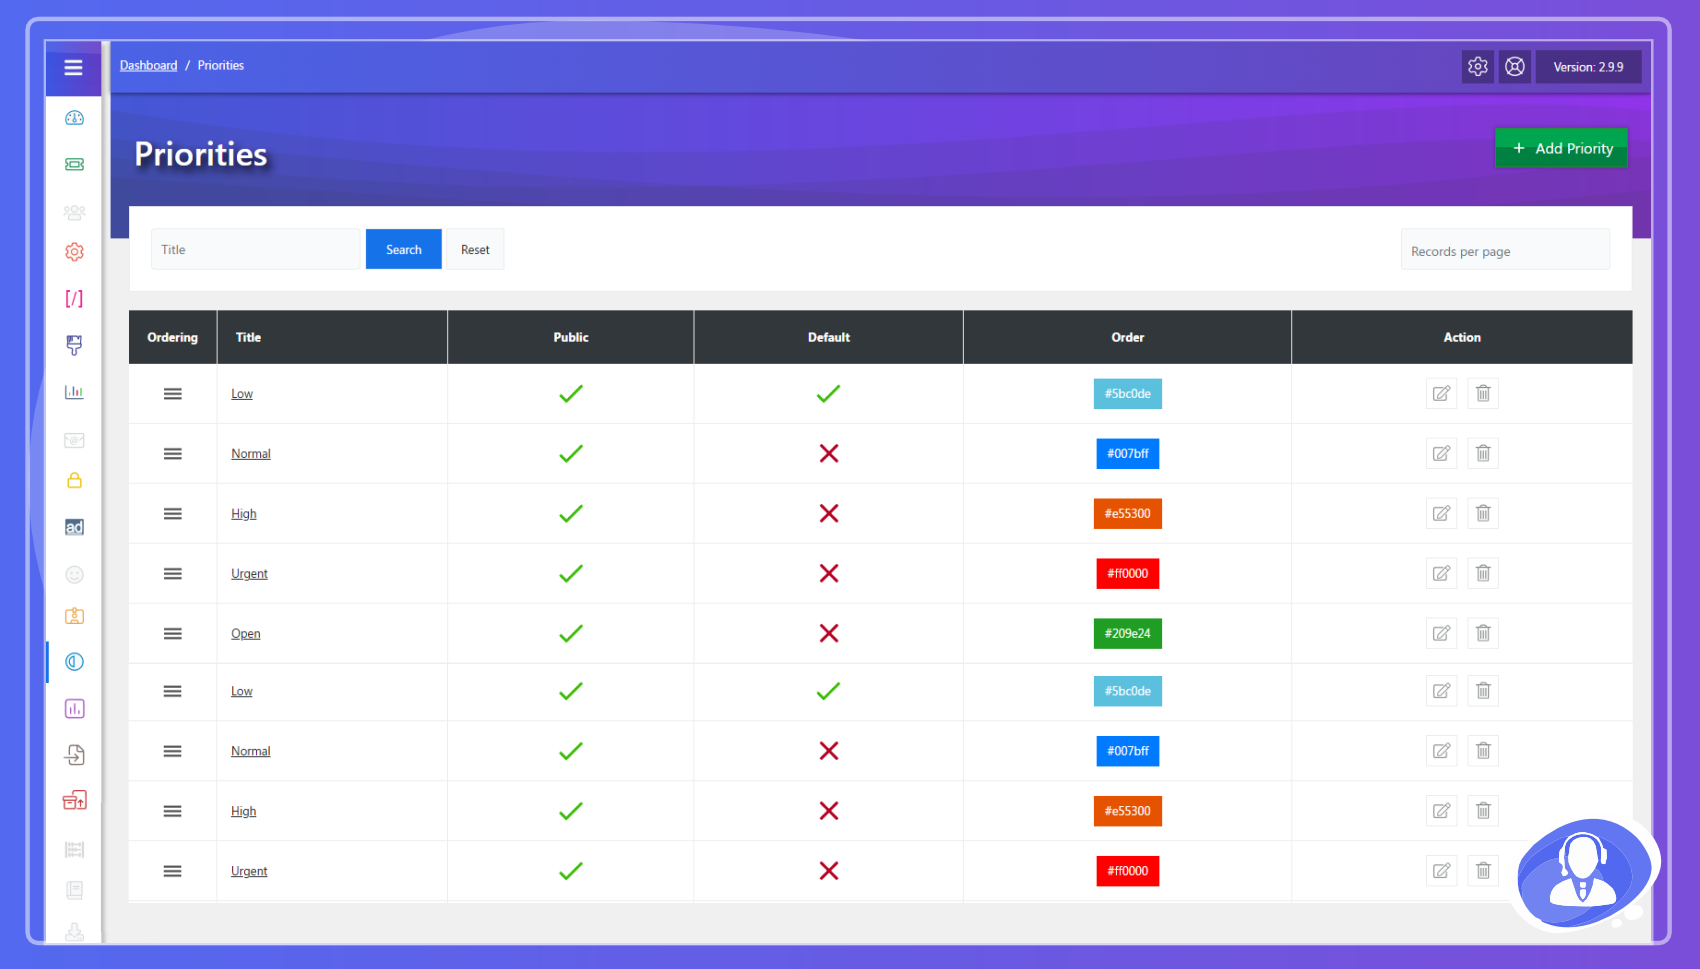Click the green Public checkmark of the first Urgent row
The width and height of the screenshot is (1700, 969).
tap(571, 574)
